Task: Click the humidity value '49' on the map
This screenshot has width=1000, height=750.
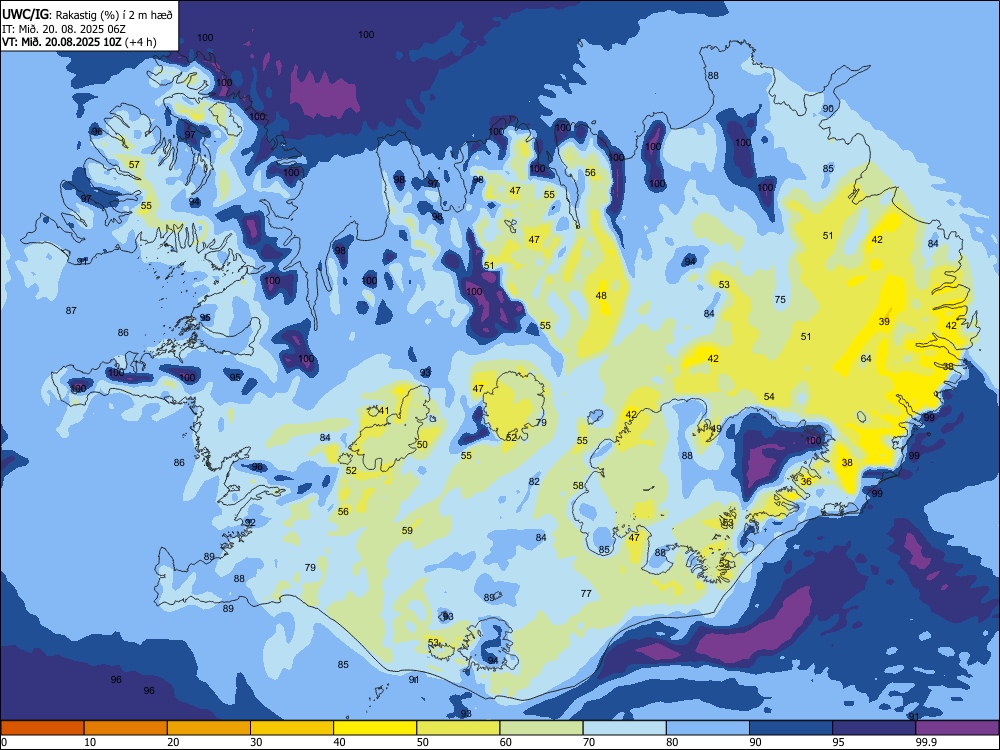Action: coord(716,429)
